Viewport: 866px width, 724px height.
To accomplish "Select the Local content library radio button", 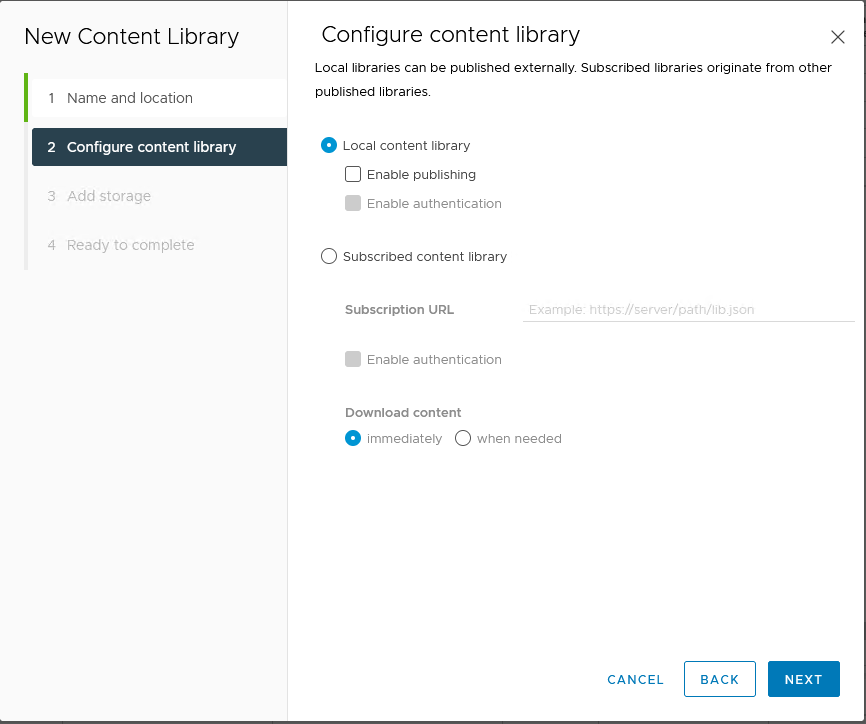I will pyautogui.click(x=329, y=145).
